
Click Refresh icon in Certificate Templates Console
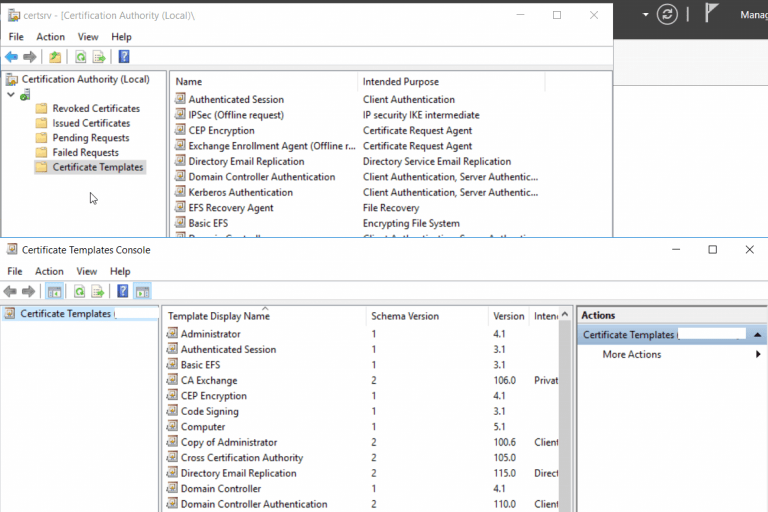click(79, 292)
